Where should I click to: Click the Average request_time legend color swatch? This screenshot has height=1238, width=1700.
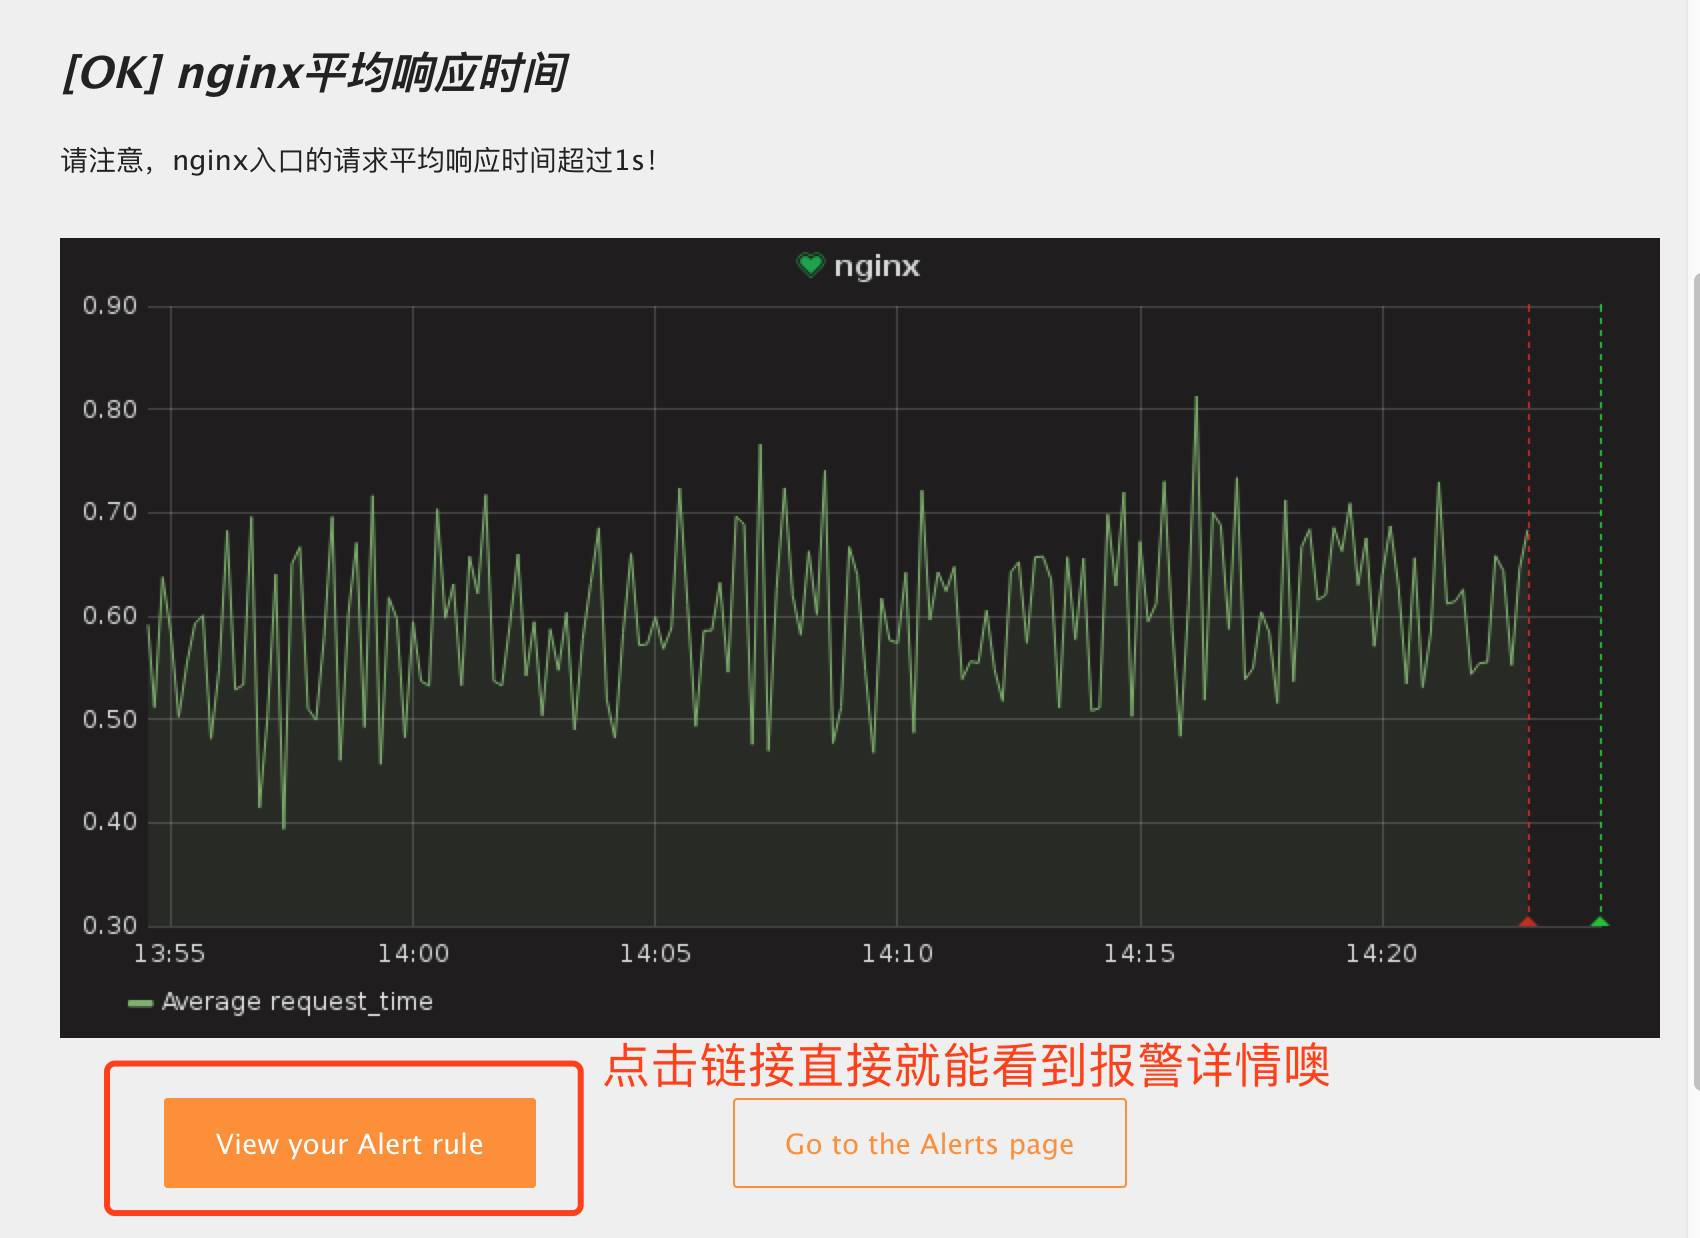[x=140, y=1003]
